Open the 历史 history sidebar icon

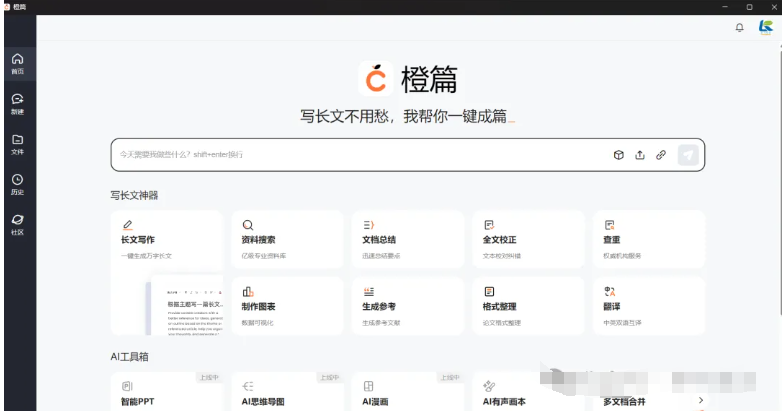coord(17,184)
